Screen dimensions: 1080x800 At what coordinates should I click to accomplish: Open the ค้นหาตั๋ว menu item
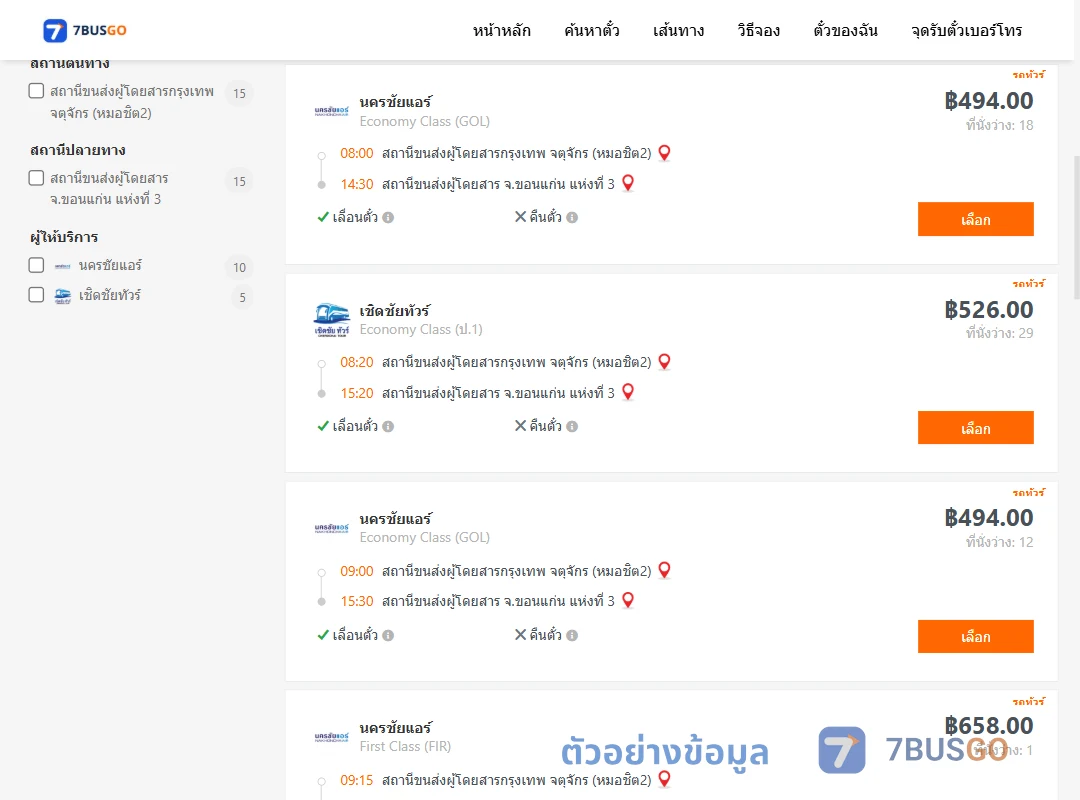point(592,31)
